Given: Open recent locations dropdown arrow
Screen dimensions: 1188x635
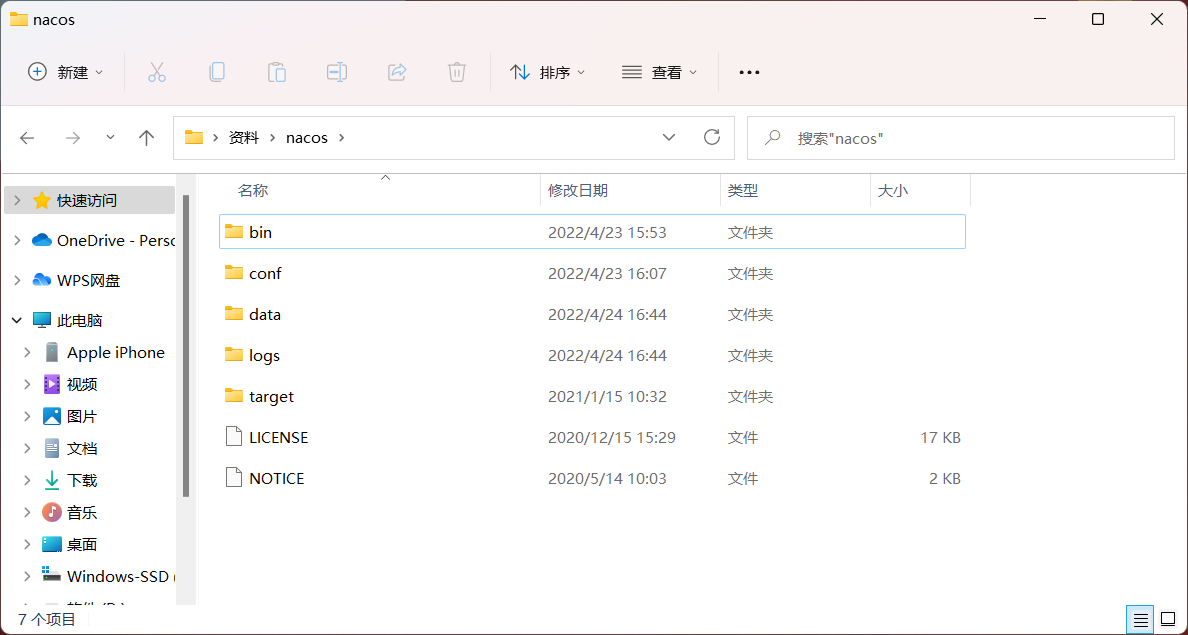Looking at the screenshot, I should (x=111, y=137).
